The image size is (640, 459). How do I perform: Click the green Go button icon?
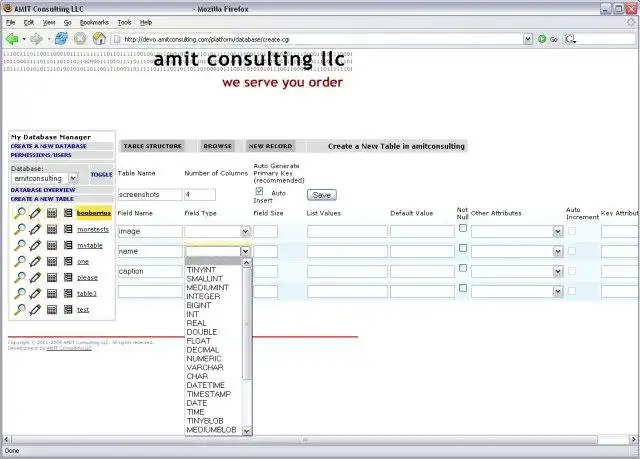pyautogui.click(x=542, y=39)
